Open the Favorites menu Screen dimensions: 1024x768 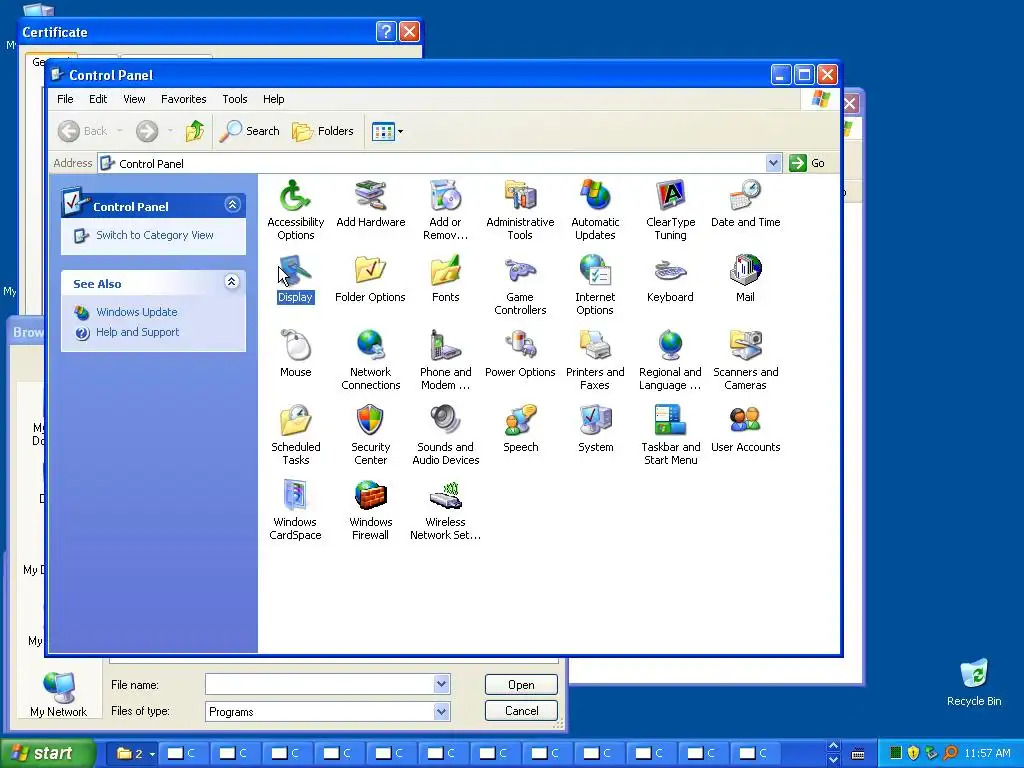point(184,99)
